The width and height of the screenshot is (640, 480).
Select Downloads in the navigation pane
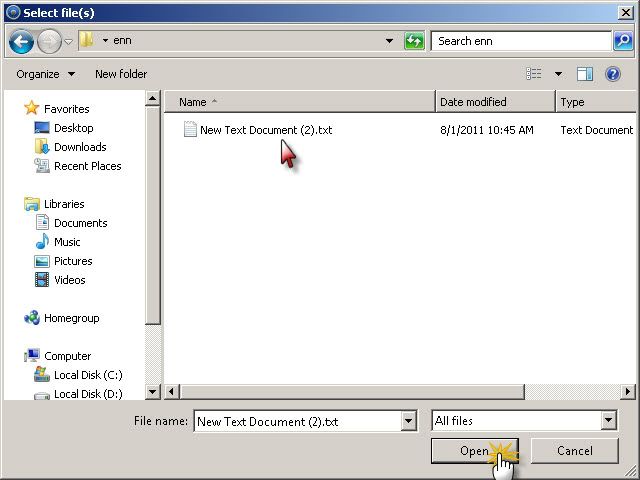click(80, 147)
